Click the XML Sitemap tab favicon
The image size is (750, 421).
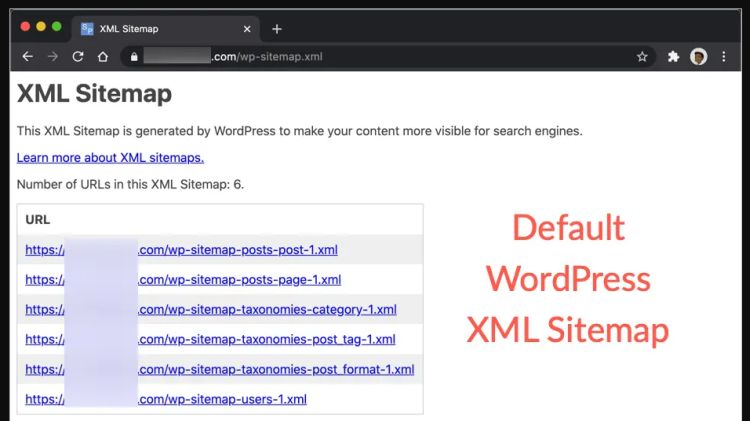(87, 29)
